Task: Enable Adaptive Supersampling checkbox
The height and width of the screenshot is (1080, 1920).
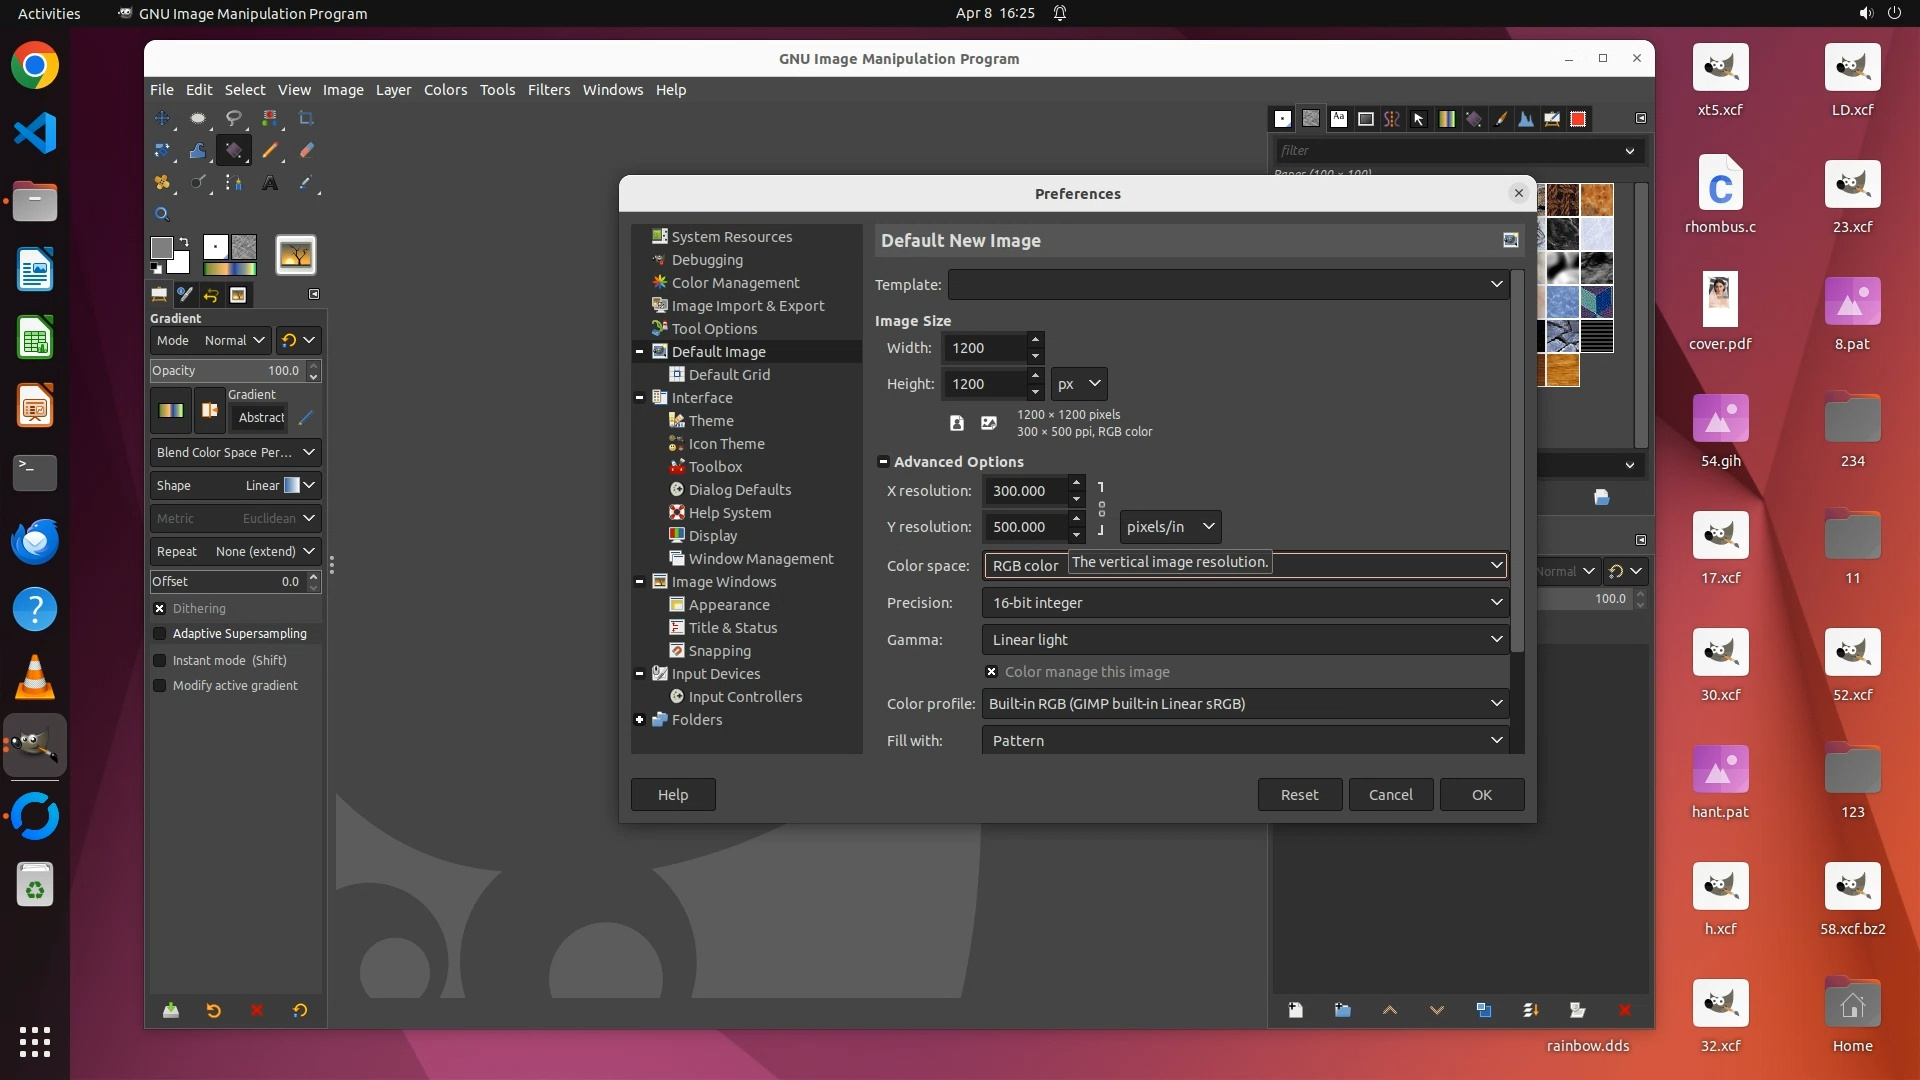Action: 159,634
